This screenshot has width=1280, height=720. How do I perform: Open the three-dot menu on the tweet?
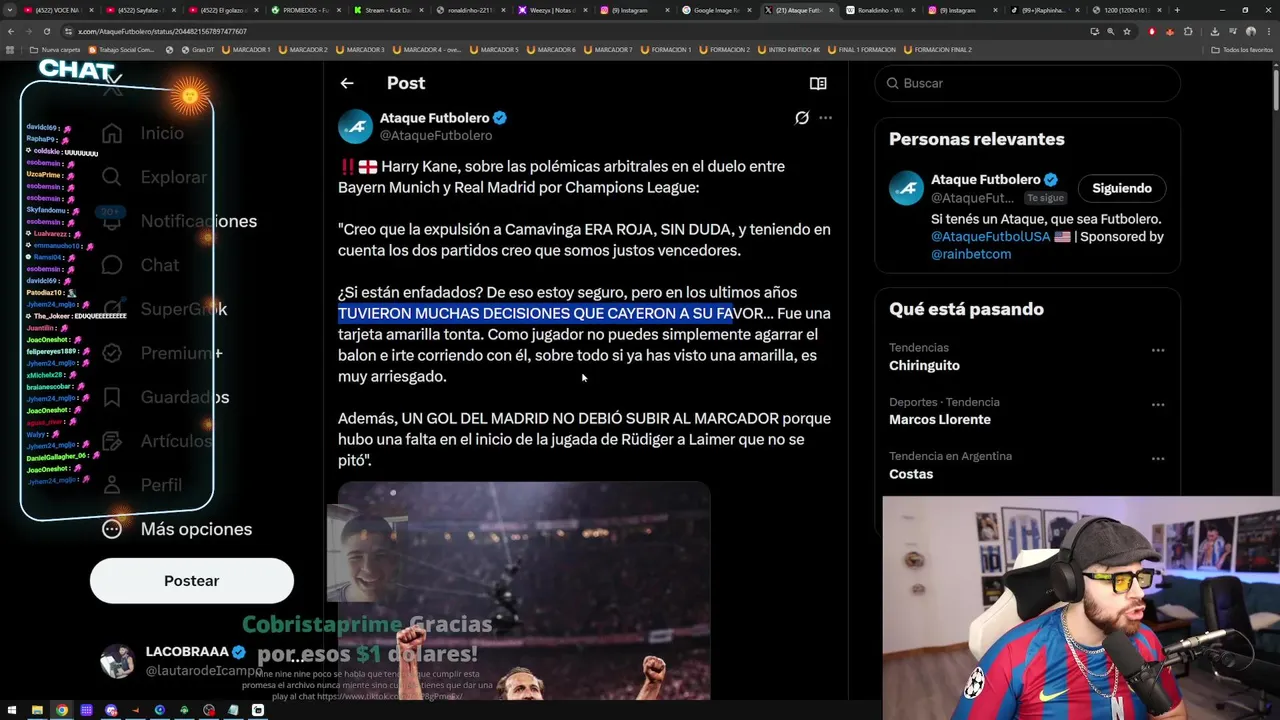pos(825,118)
